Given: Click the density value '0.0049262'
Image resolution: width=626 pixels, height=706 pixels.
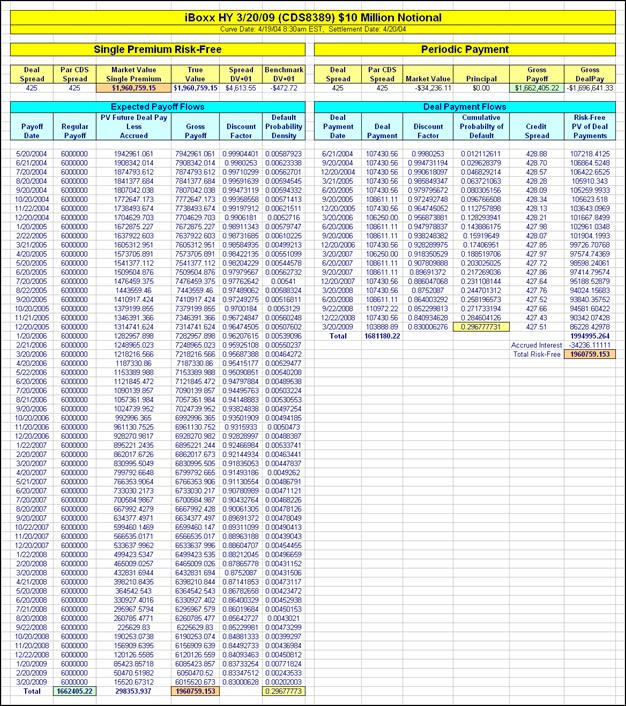Looking at the screenshot, I should (284, 473).
